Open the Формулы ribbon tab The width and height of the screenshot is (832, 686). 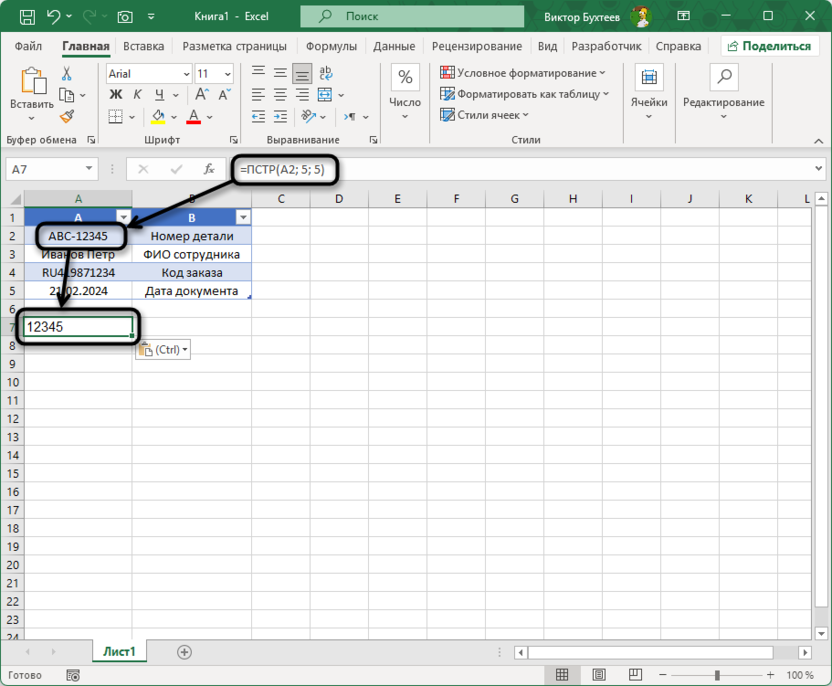point(331,46)
